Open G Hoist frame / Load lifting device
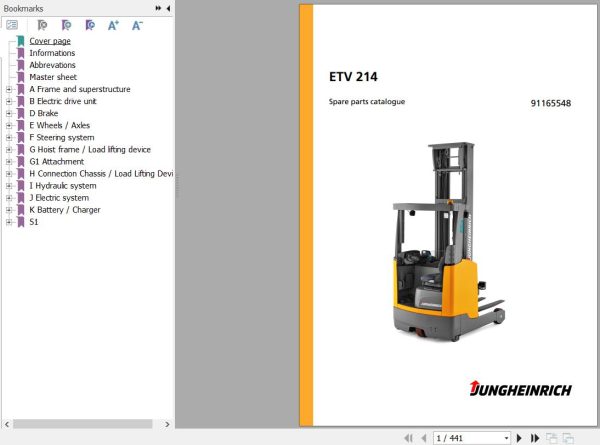Image resolution: width=600 pixels, height=445 pixels. click(90, 150)
